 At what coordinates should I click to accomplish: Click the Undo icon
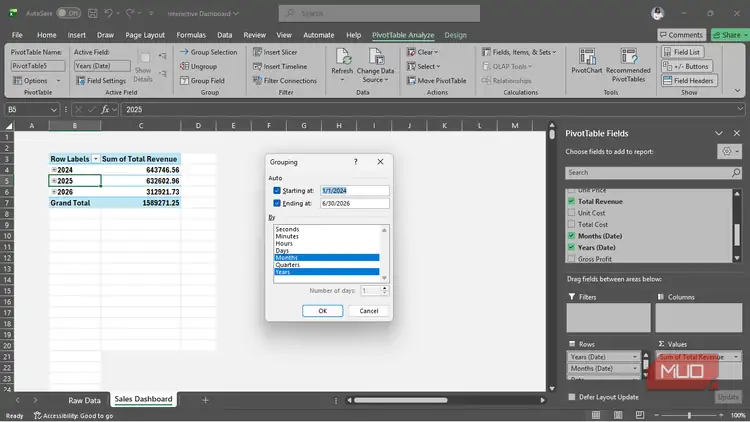(109, 13)
